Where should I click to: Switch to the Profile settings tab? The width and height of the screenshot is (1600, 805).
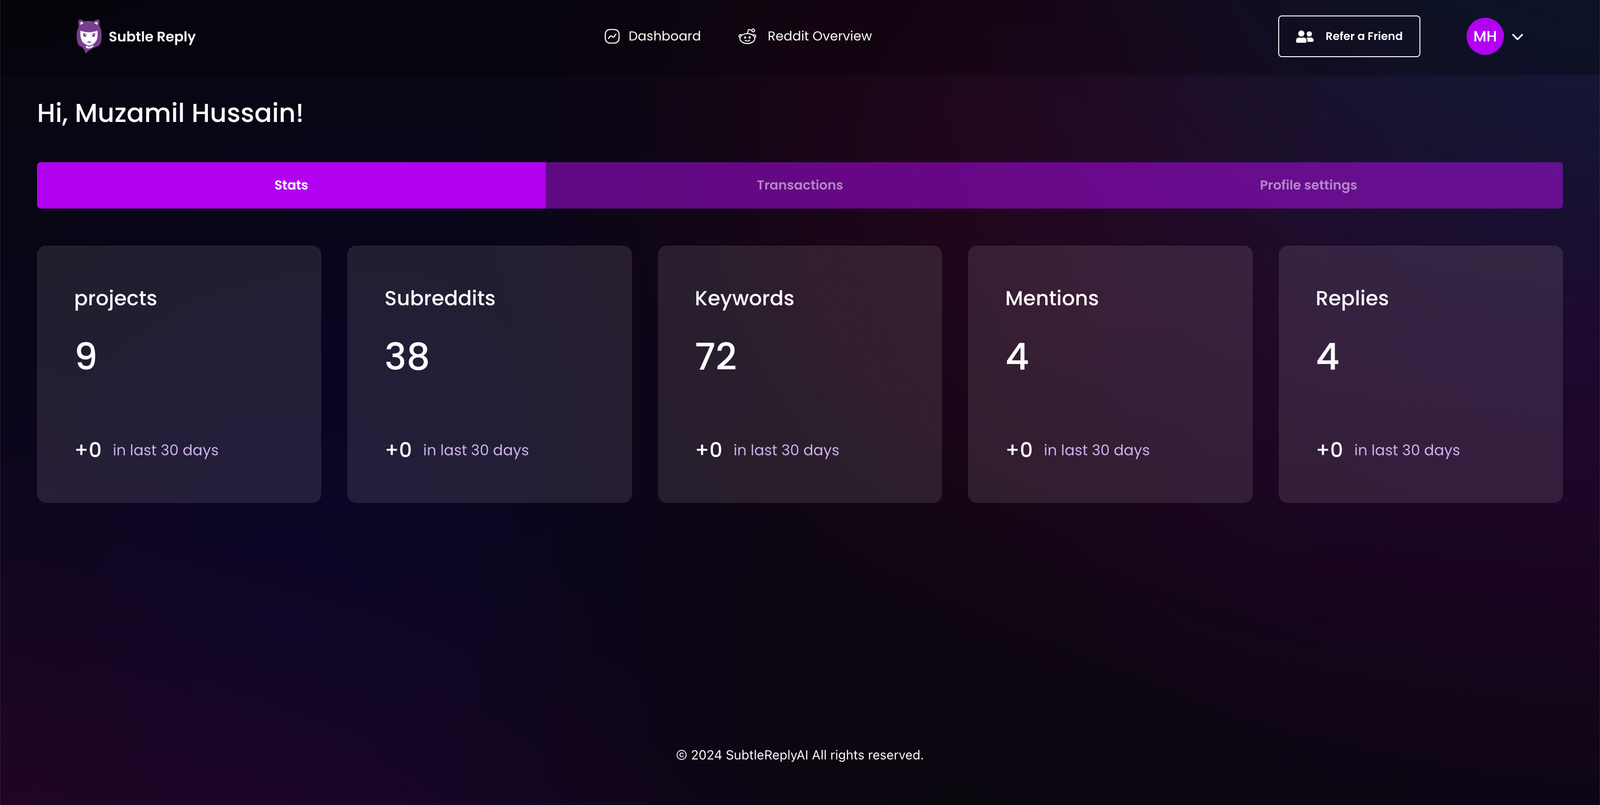1308,185
